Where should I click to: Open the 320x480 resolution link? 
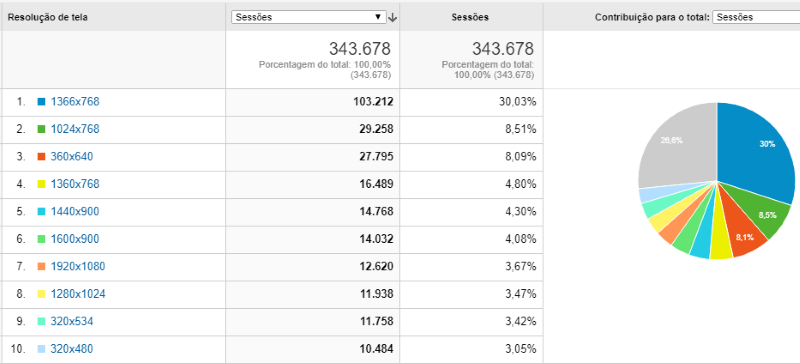pyautogui.click(x=72, y=349)
